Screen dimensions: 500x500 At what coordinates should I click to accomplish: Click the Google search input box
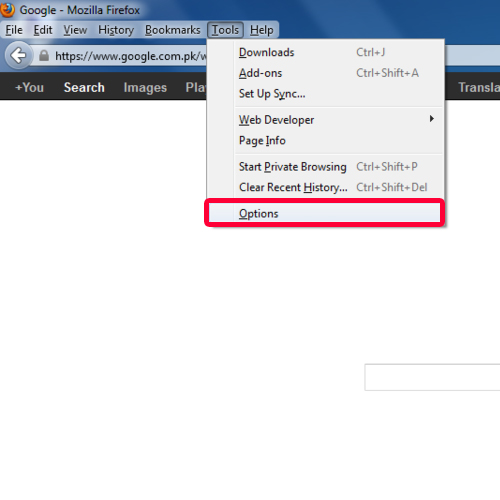pyautogui.click(x=432, y=377)
